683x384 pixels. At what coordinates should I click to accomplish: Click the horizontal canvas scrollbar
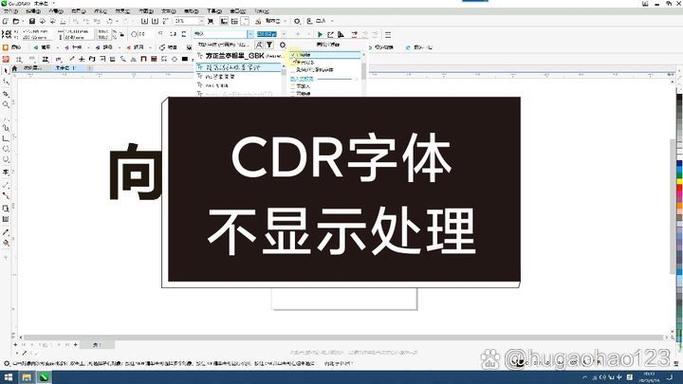pos(343,337)
